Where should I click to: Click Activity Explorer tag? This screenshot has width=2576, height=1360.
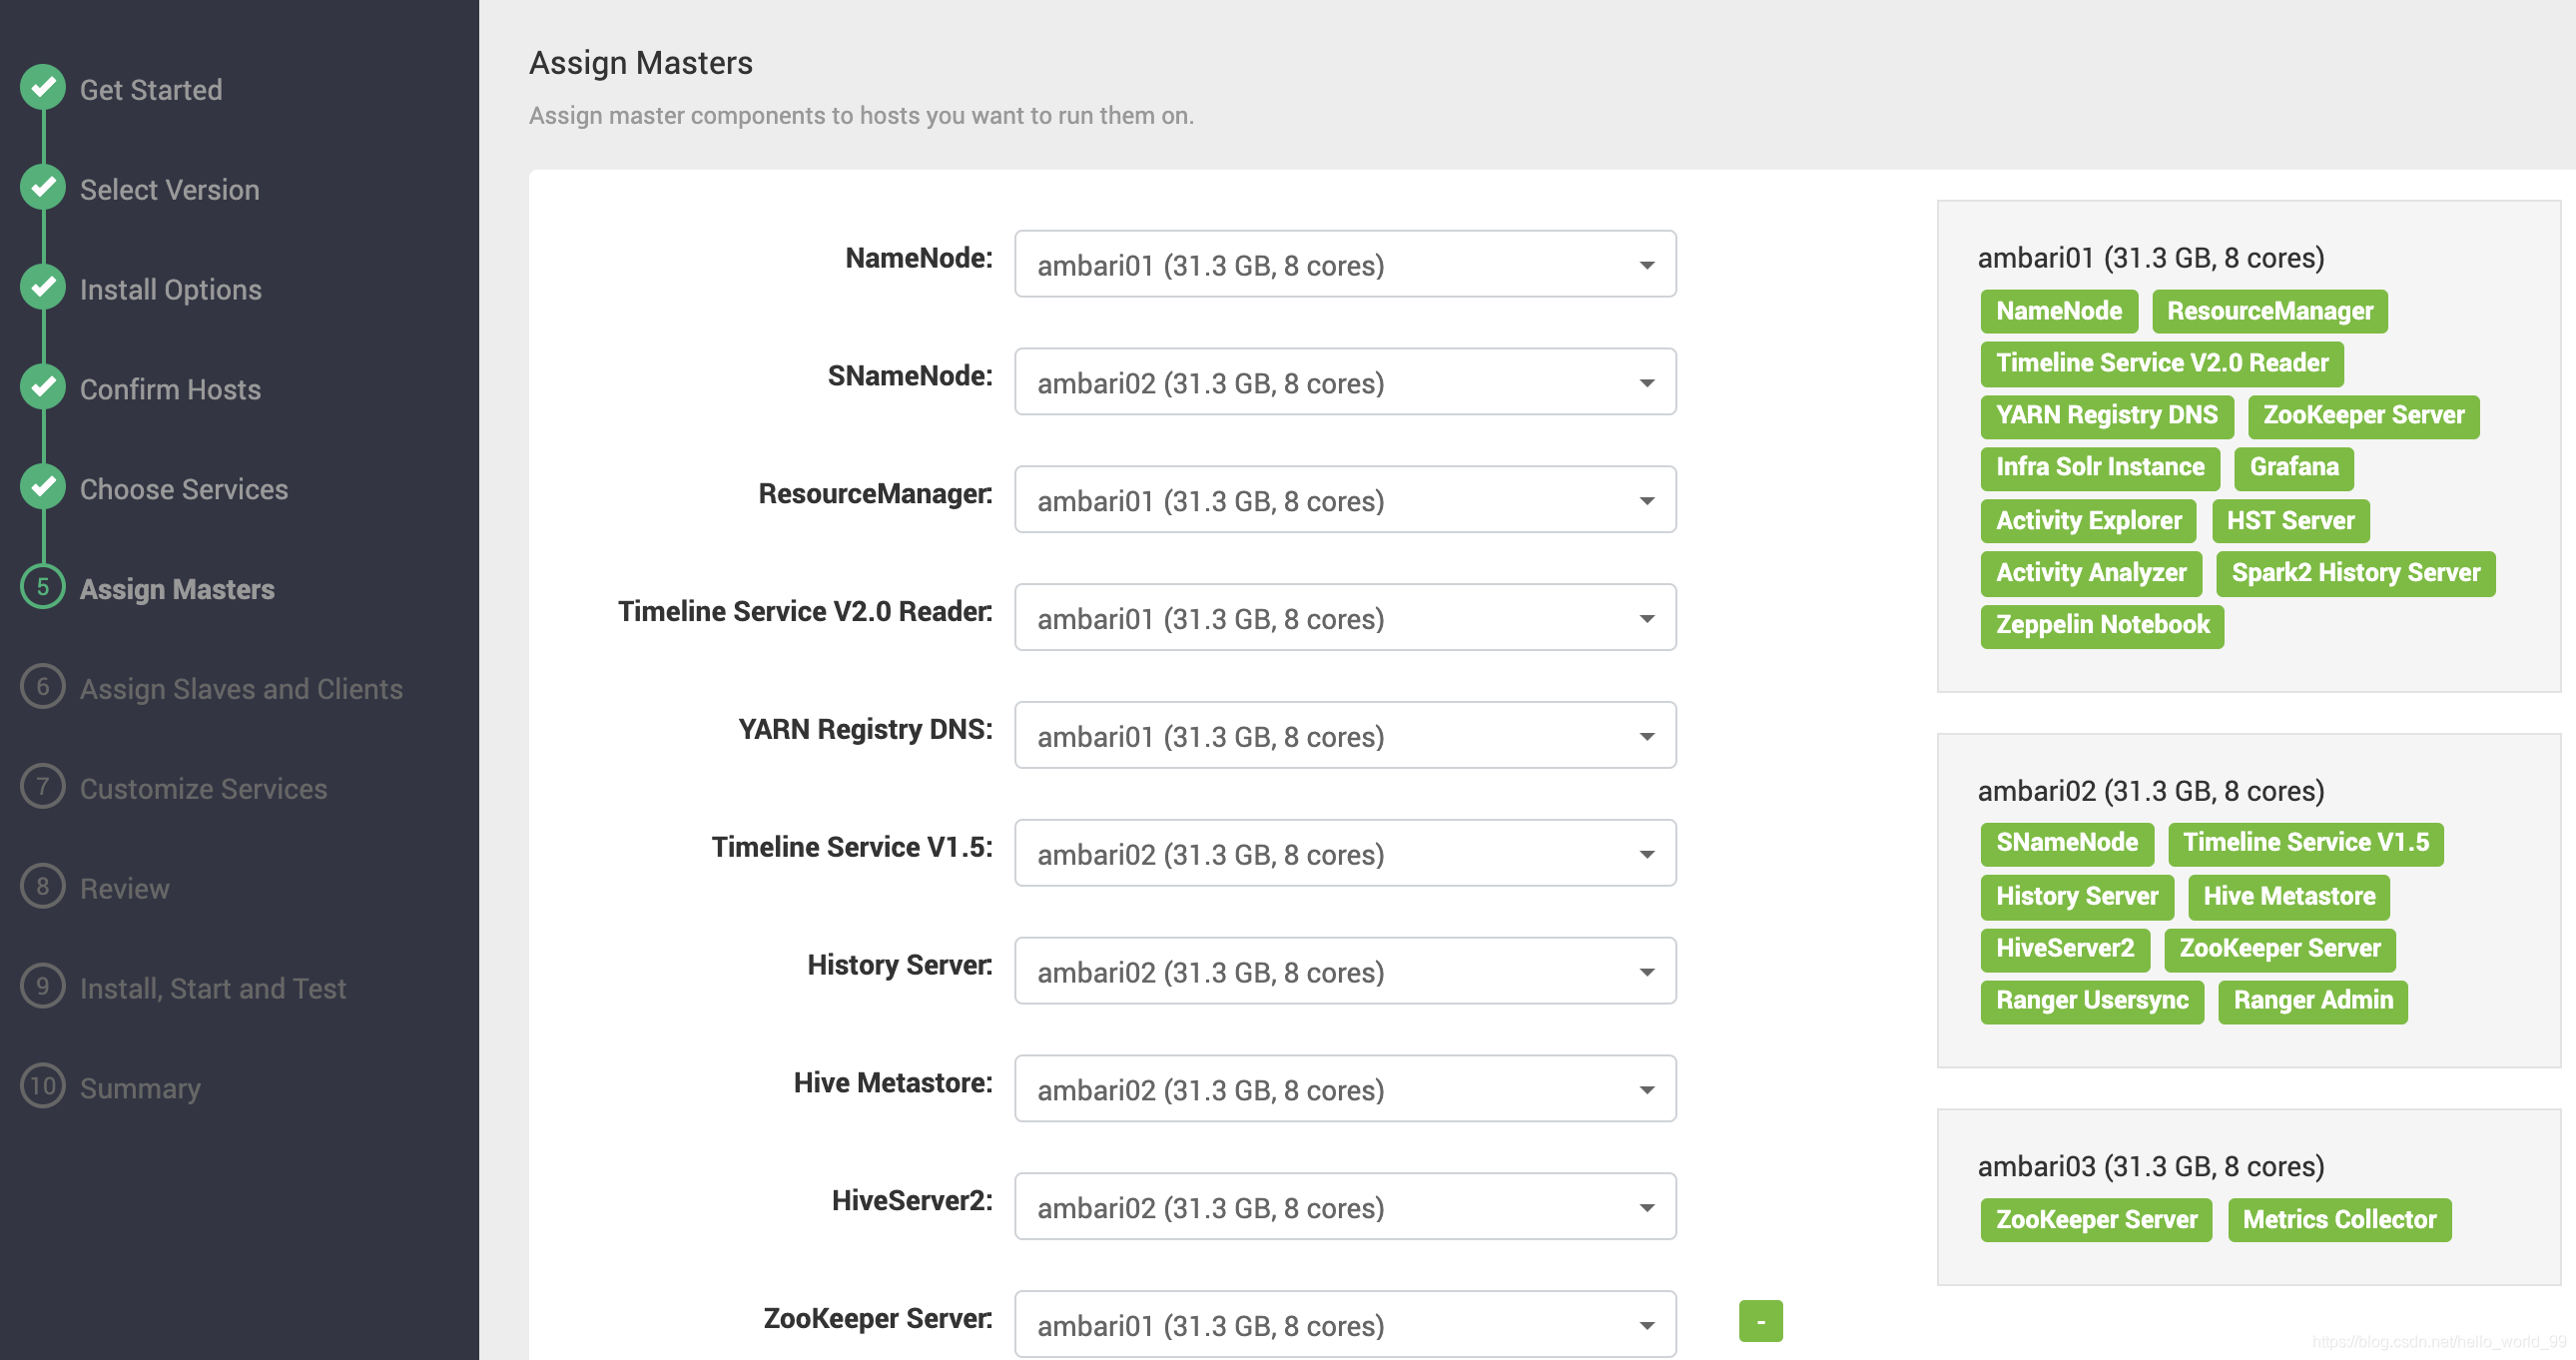[2088, 520]
